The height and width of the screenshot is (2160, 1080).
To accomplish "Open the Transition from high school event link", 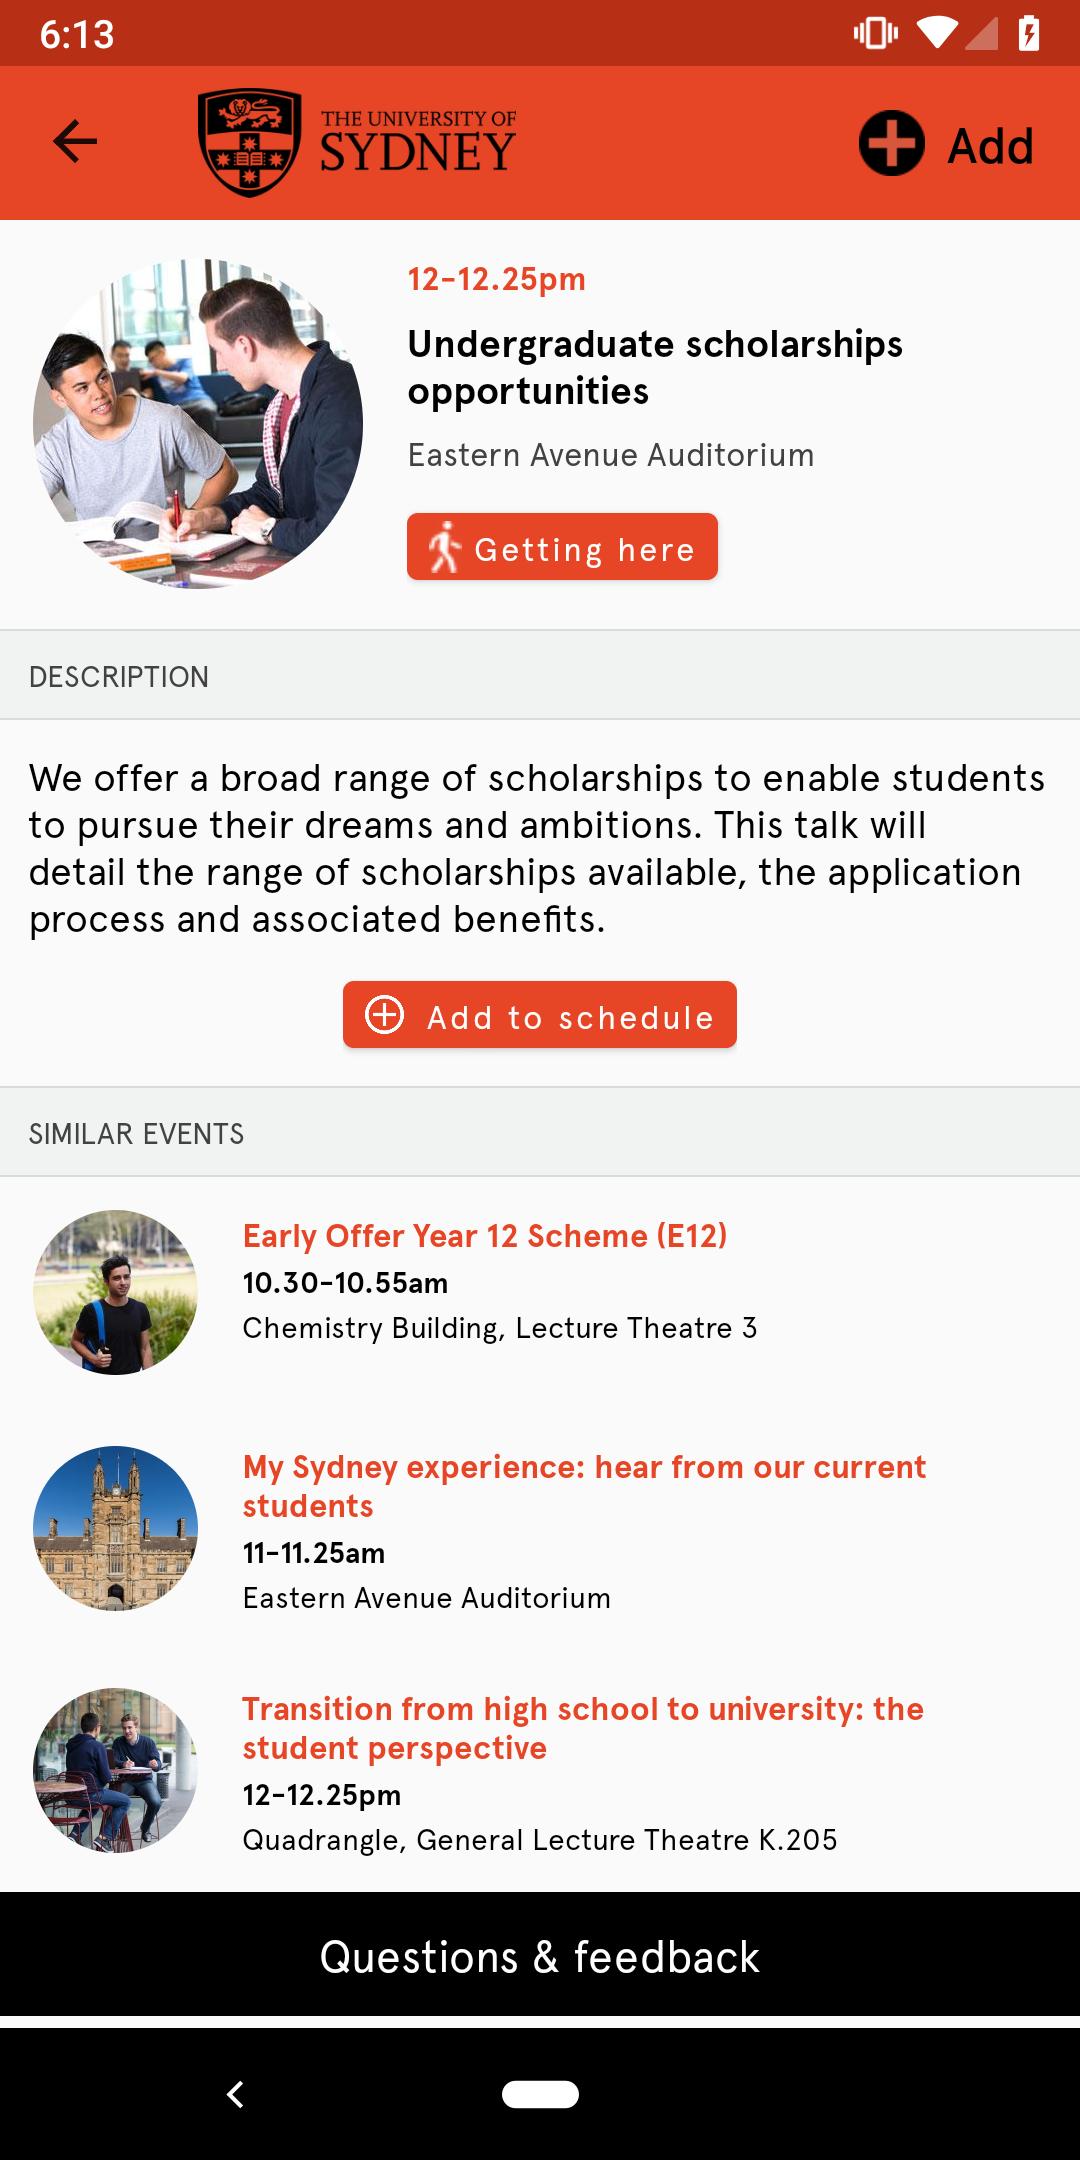I will (583, 1728).
